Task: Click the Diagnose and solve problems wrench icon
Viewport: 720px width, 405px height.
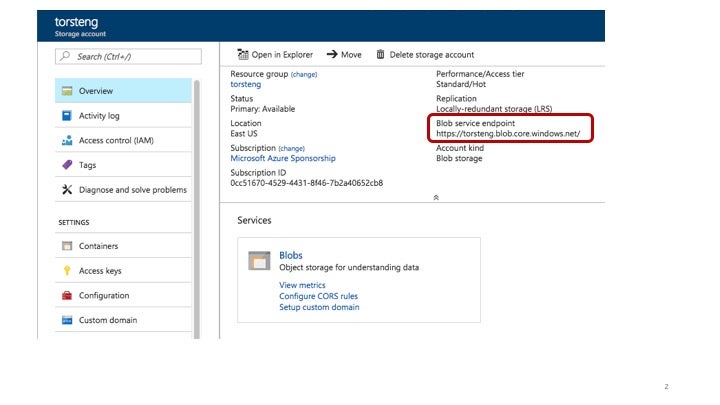Action: 67,190
